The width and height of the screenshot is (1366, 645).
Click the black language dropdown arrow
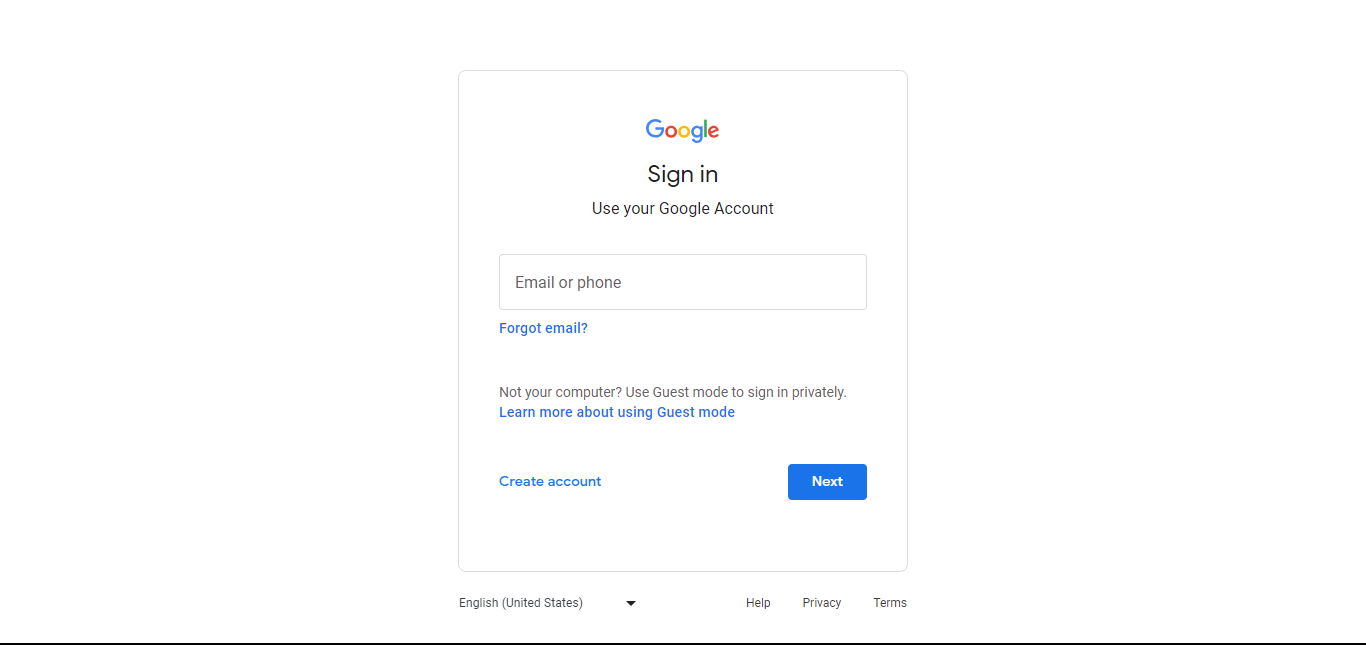[x=631, y=603]
